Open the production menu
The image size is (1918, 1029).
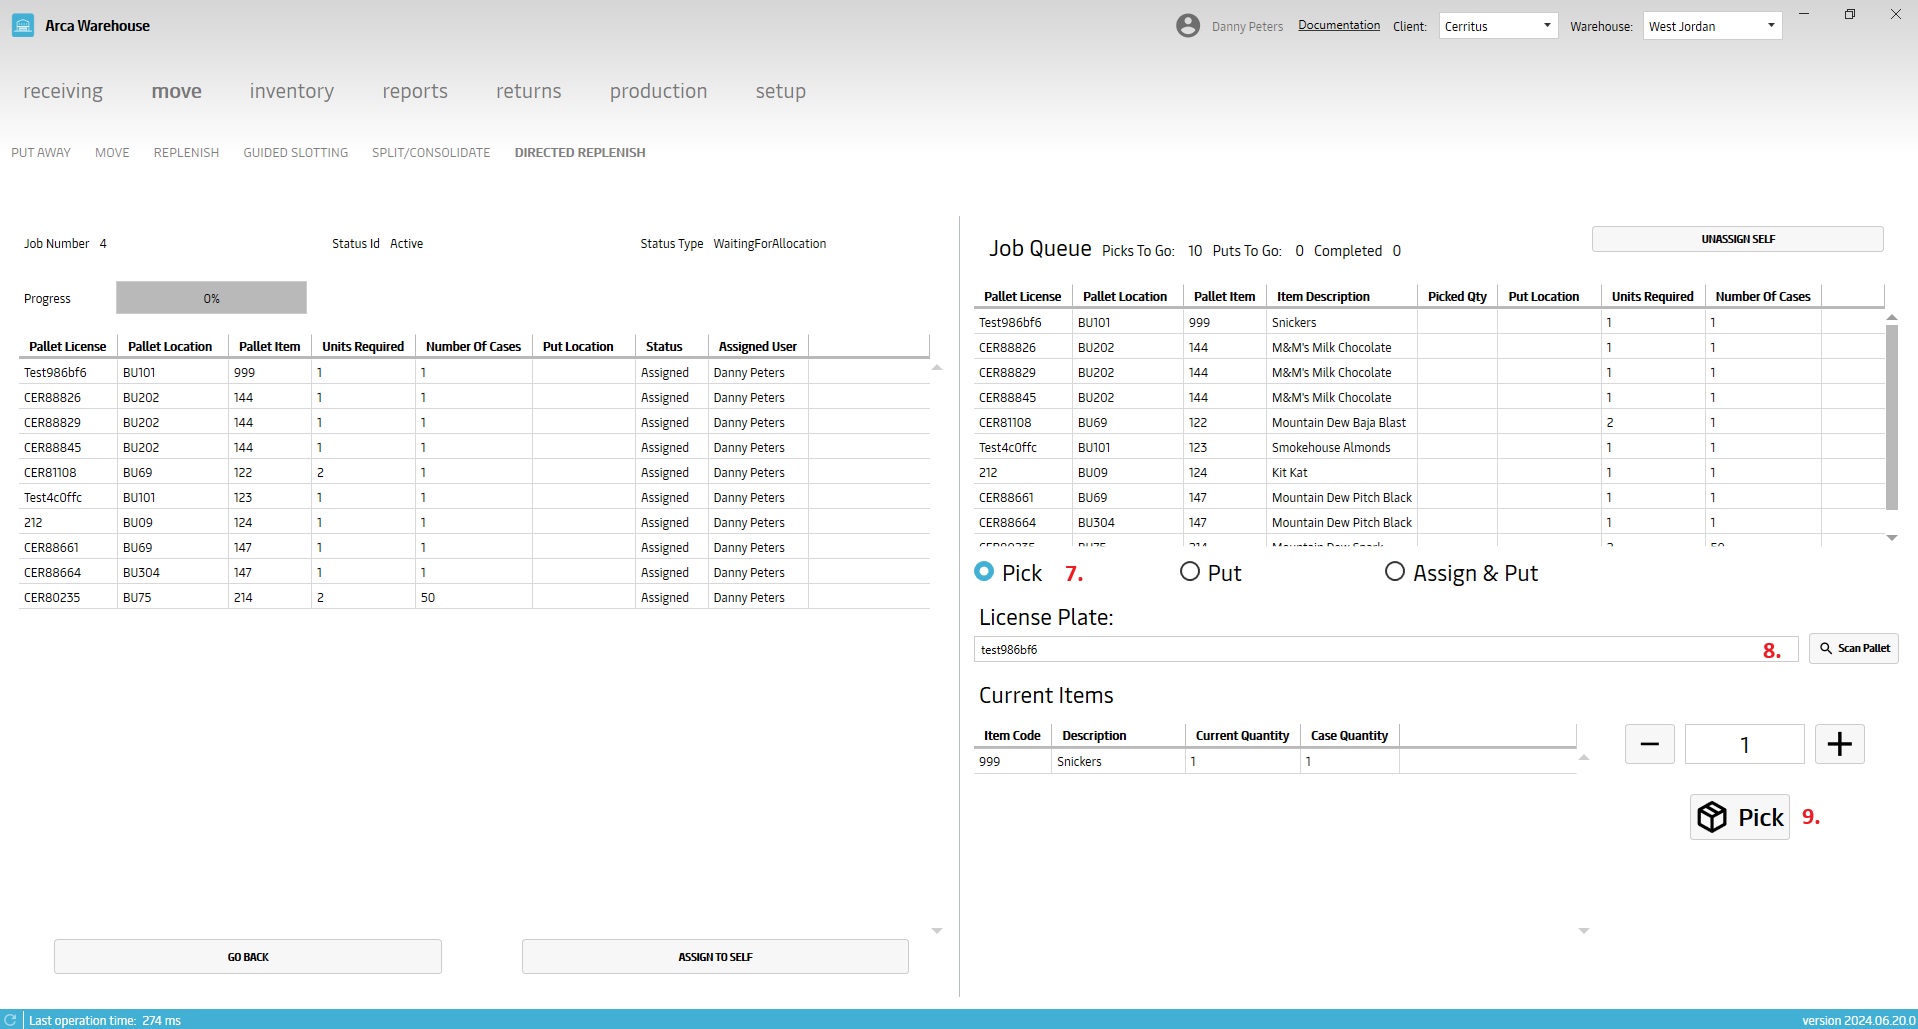[x=658, y=91]
